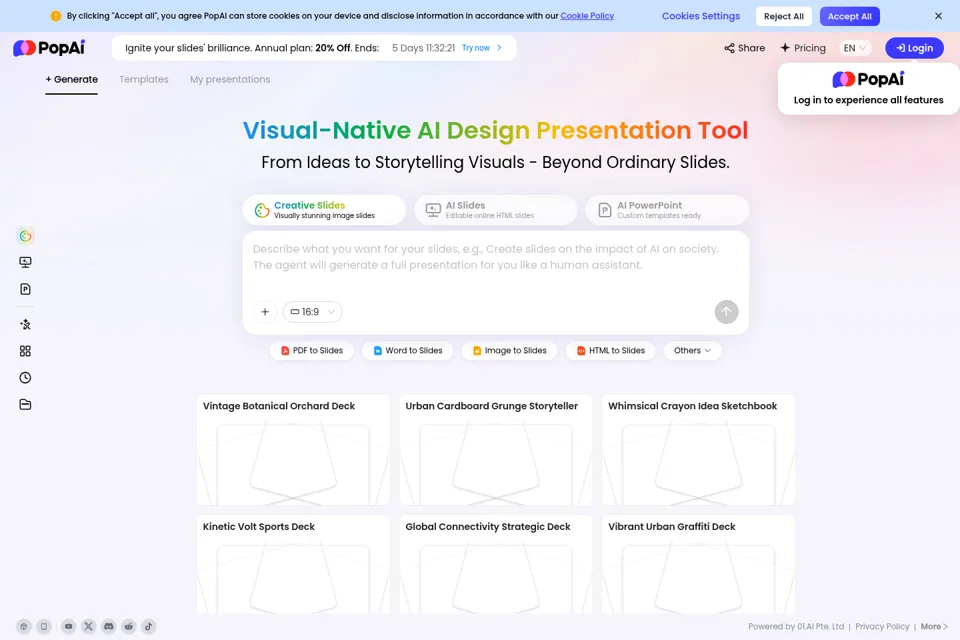960x640 pixels.
Task: Open Vintage Botanical Orchard Deck template
Action: coord(293,450)
